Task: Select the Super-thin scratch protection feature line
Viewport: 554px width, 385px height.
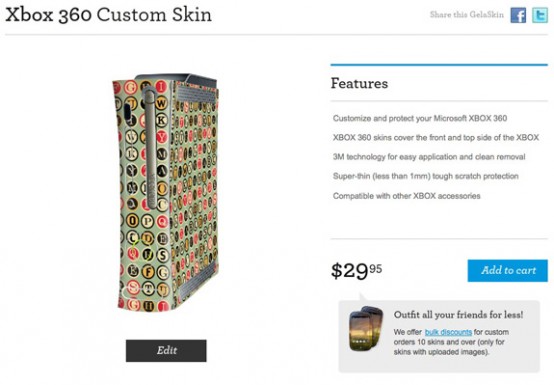Action: (x=426, y=176)
